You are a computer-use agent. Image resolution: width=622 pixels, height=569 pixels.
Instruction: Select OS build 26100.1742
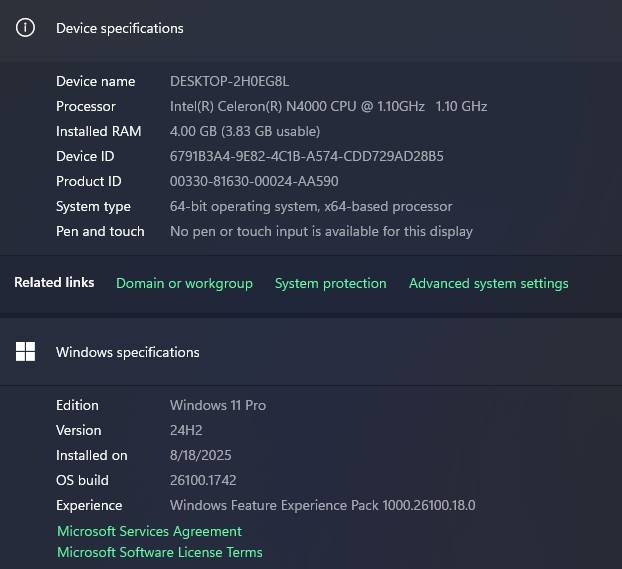click(203, 480)
